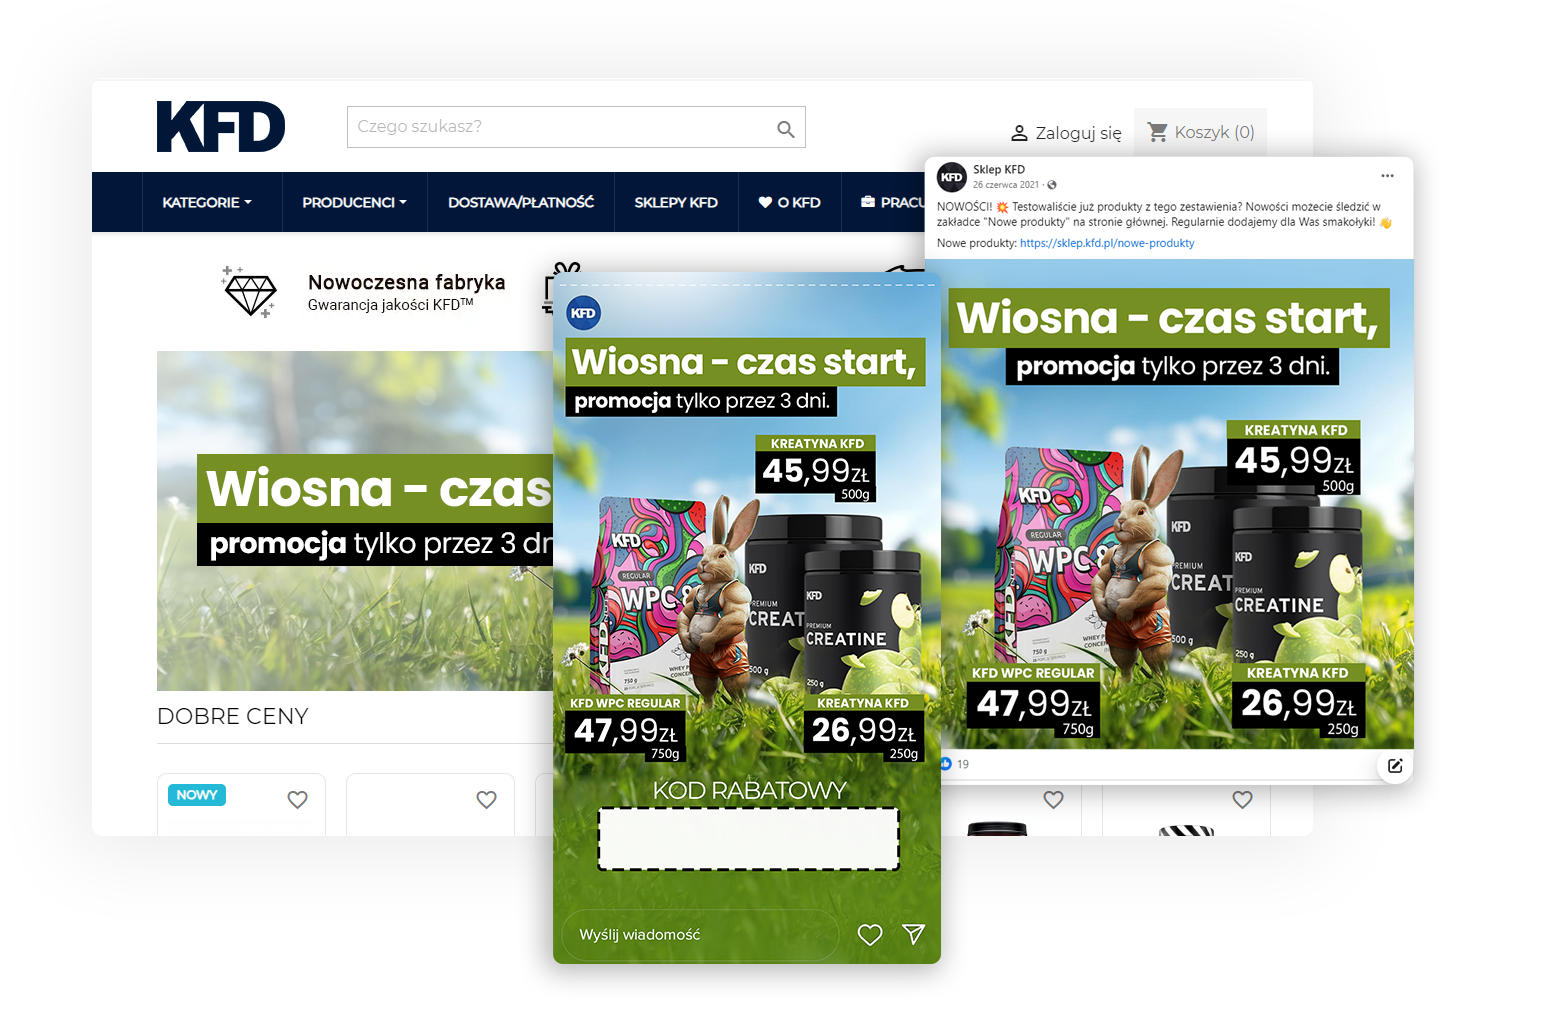Click the Sklep KFD profile avatar
Screen dimensions: 1547x1029
pyautogui.click(x=951, y=177)
